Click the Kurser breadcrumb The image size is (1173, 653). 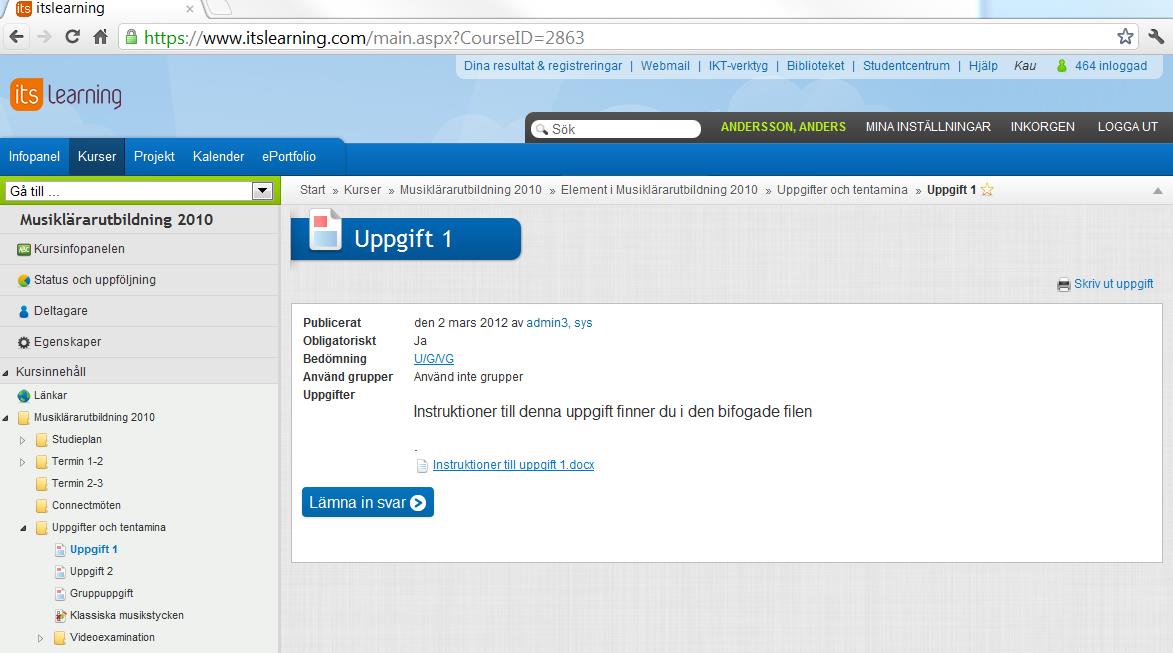point(363,190)
